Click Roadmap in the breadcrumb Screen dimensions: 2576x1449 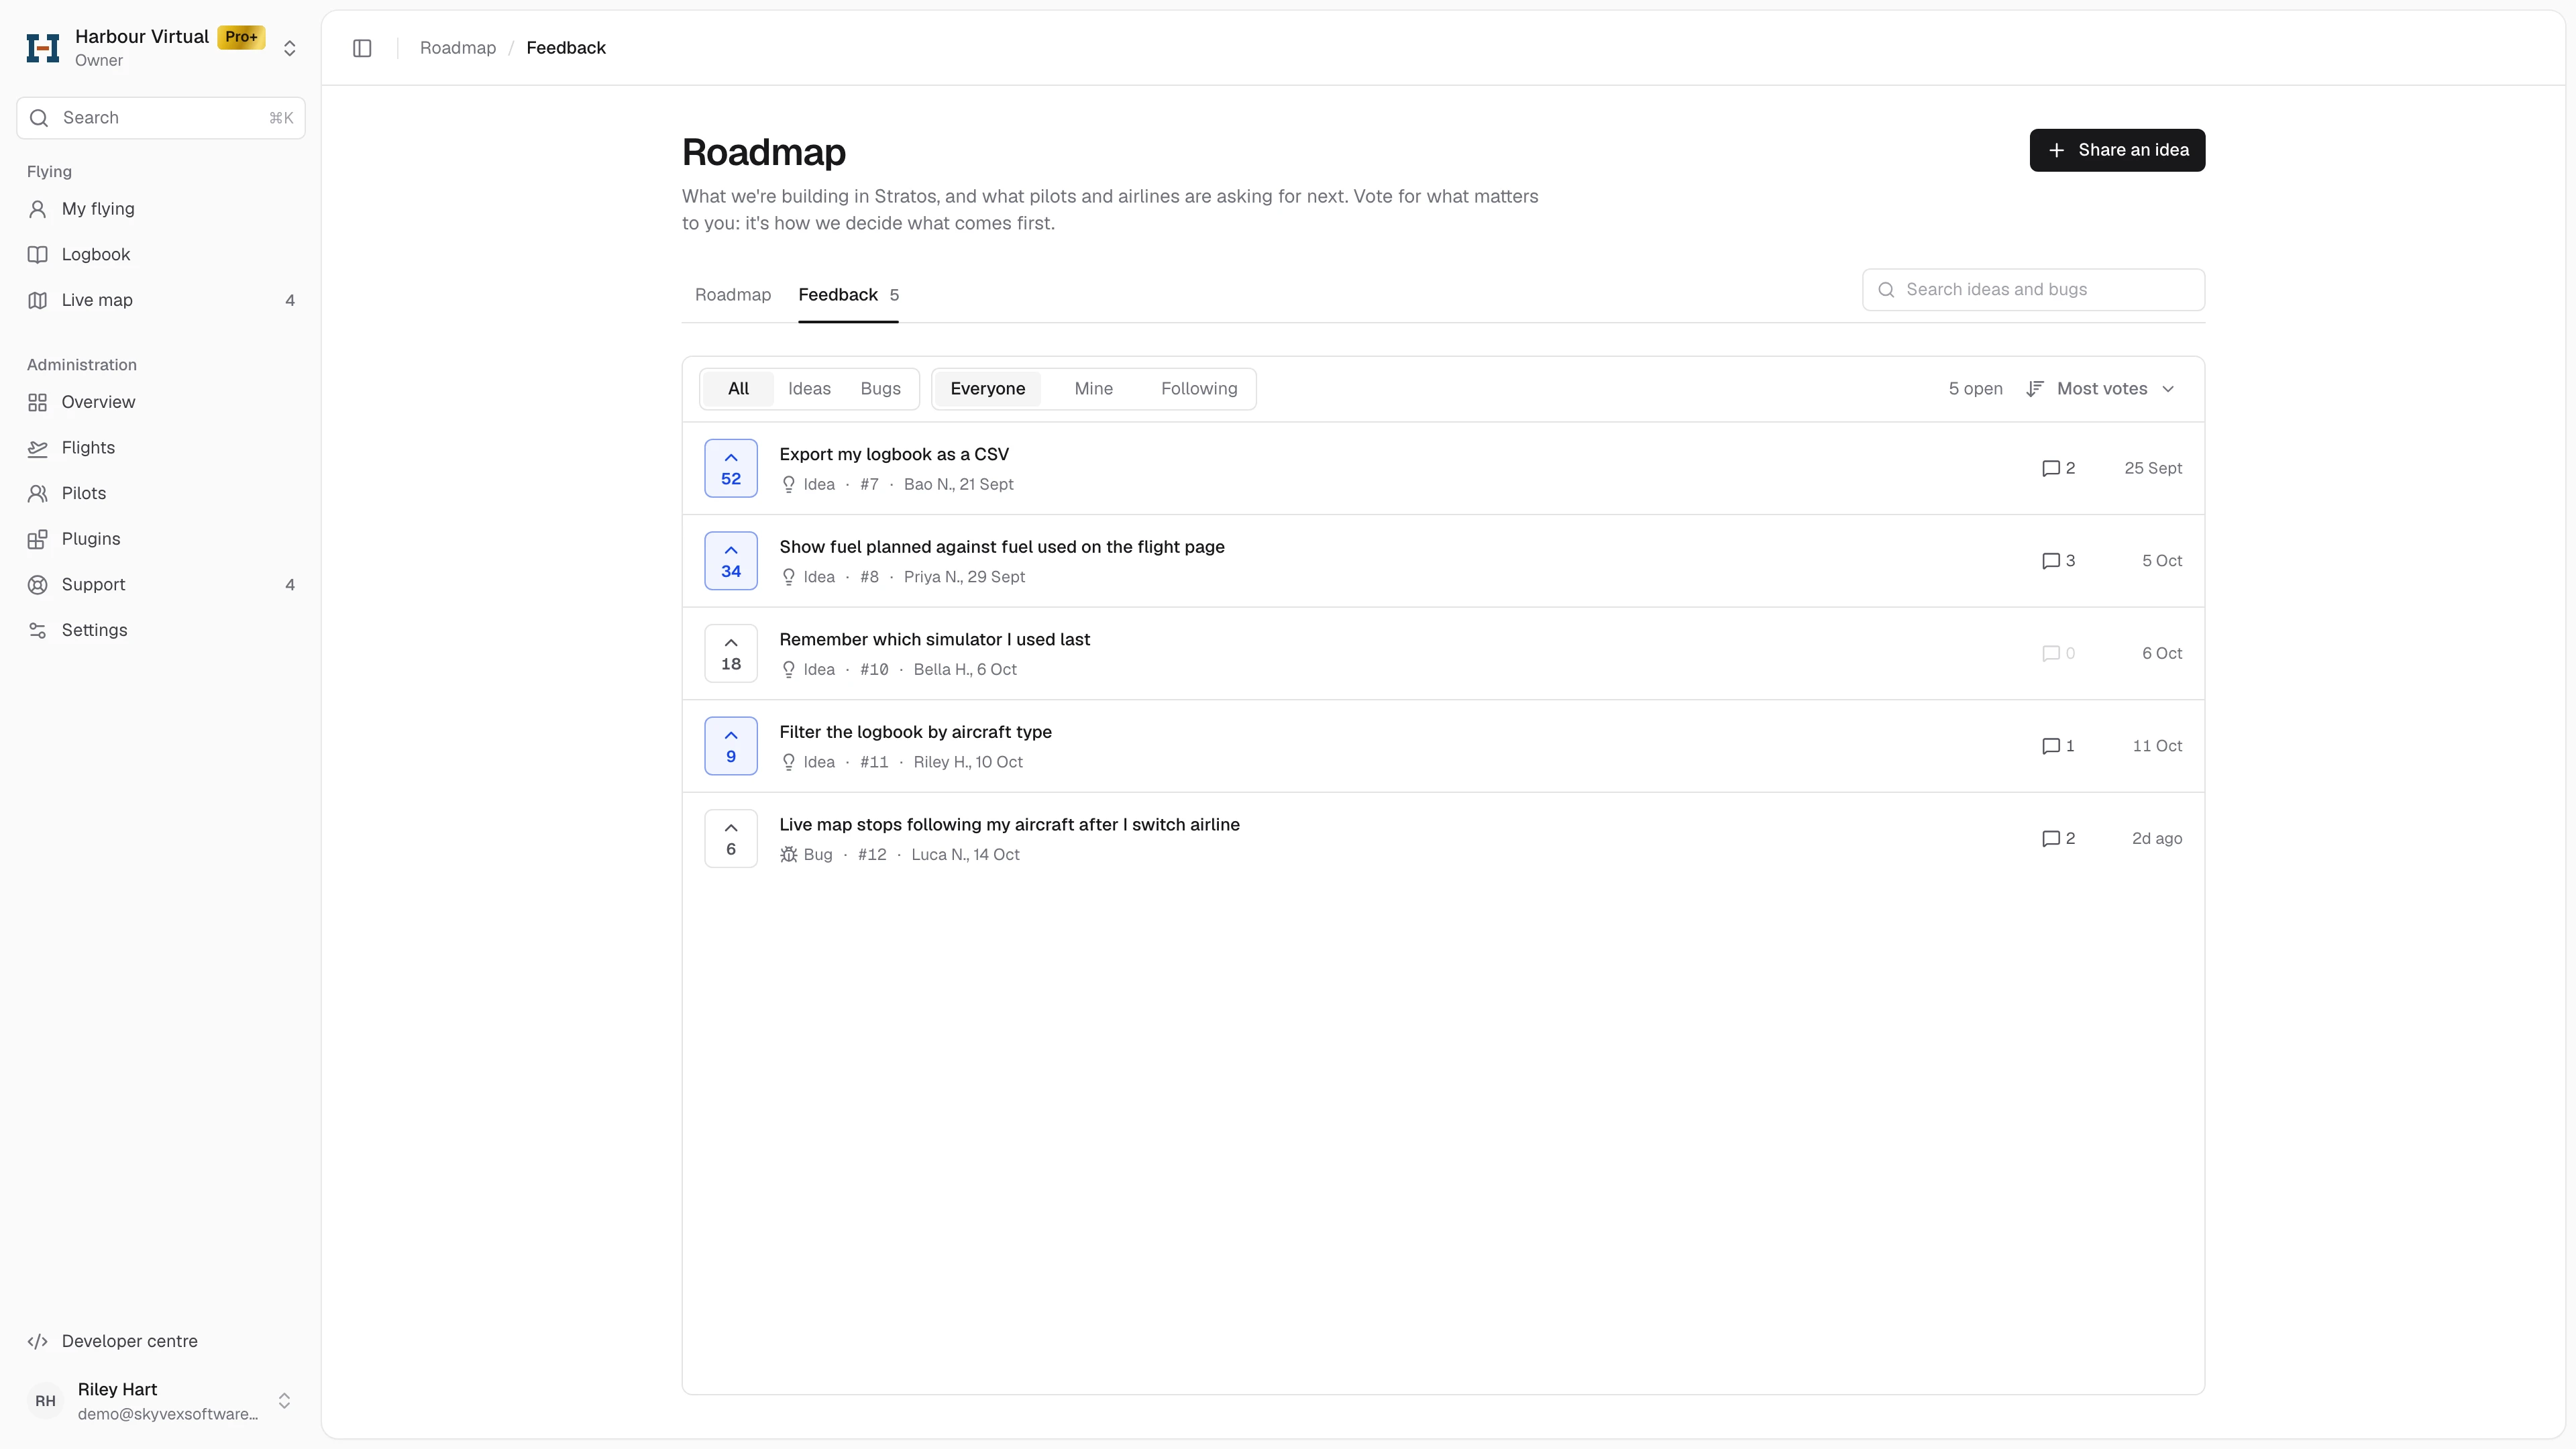pos(458,48)
